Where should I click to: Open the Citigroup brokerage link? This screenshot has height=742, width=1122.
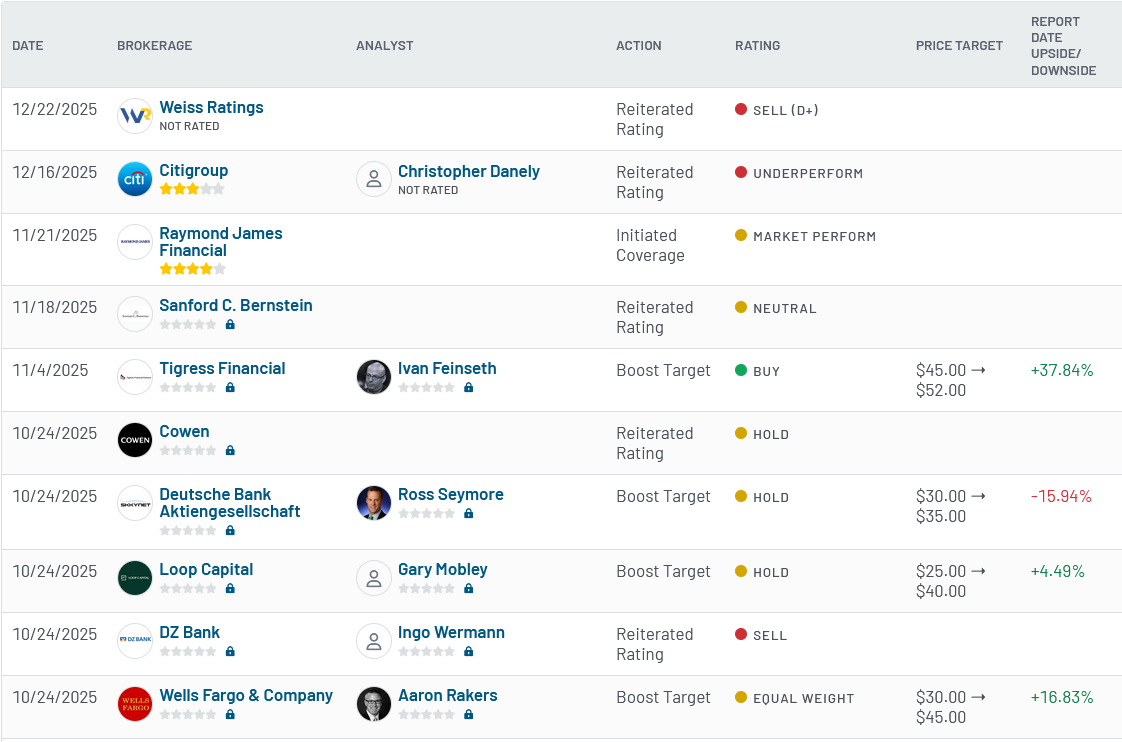click(193, 170)
